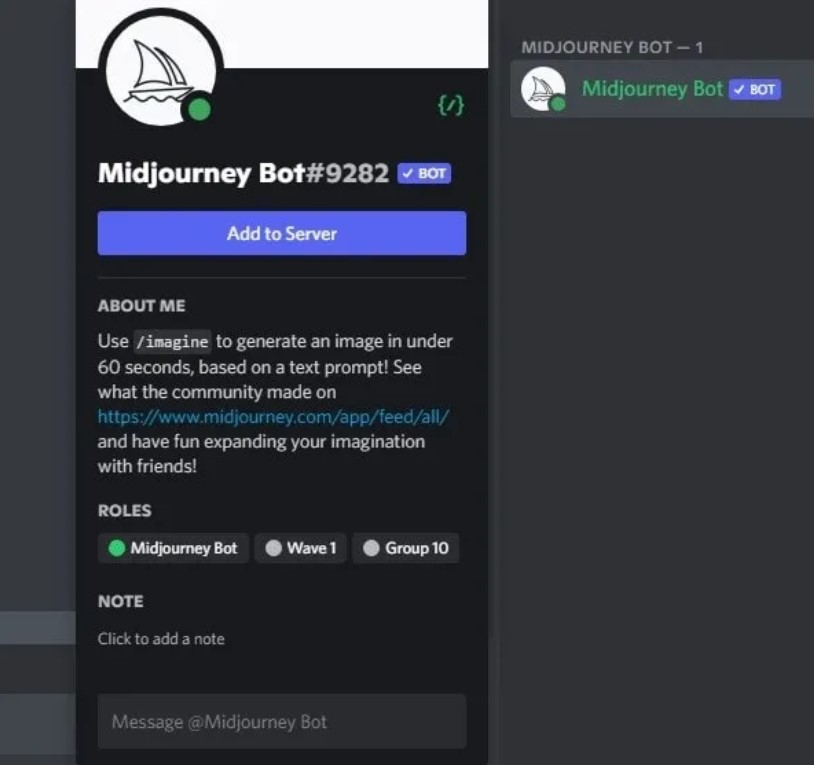Select Midjourney Bot in the member list
Screen dimensions: 814x765
tap(662, 89)
